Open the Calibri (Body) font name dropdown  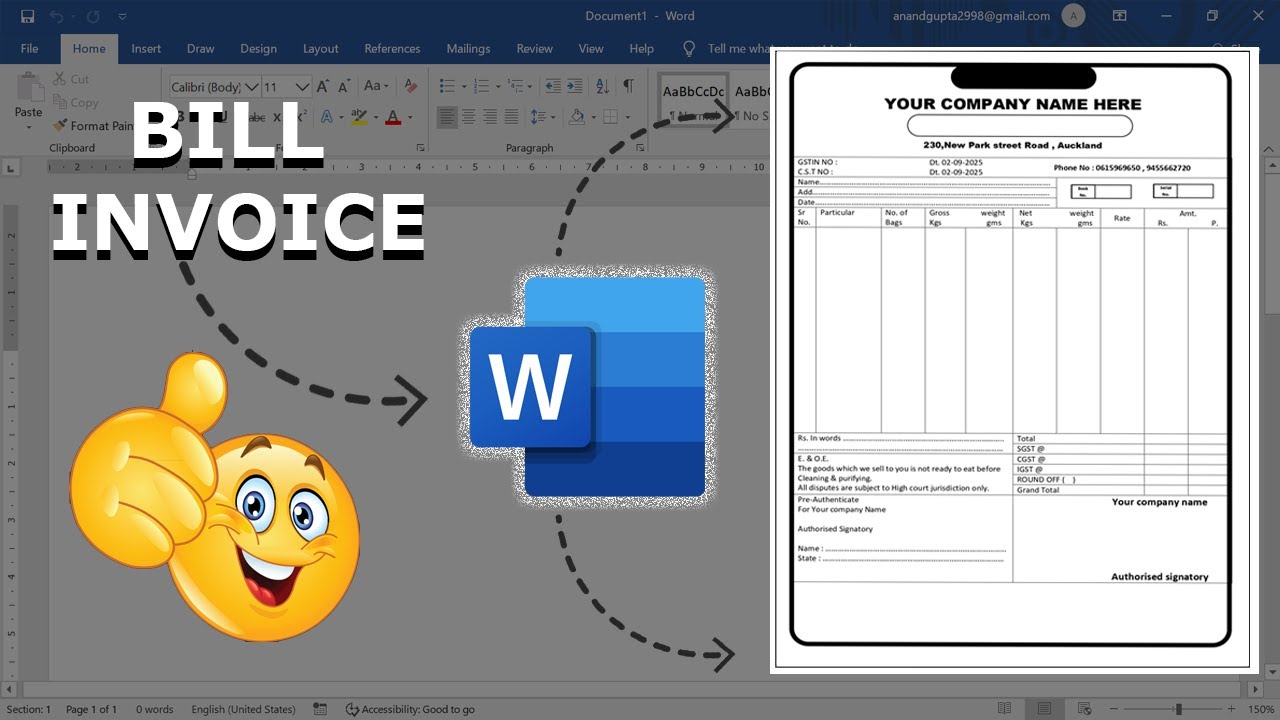(252, 87)
